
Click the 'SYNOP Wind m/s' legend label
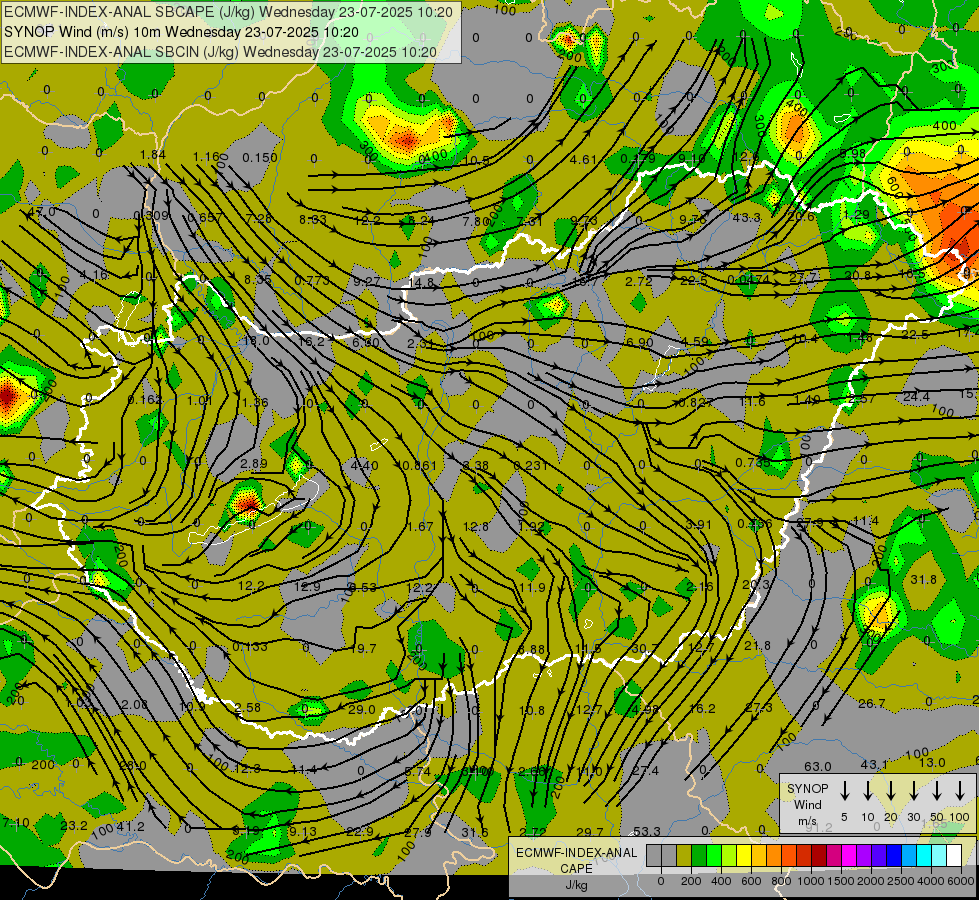point(807,804)
